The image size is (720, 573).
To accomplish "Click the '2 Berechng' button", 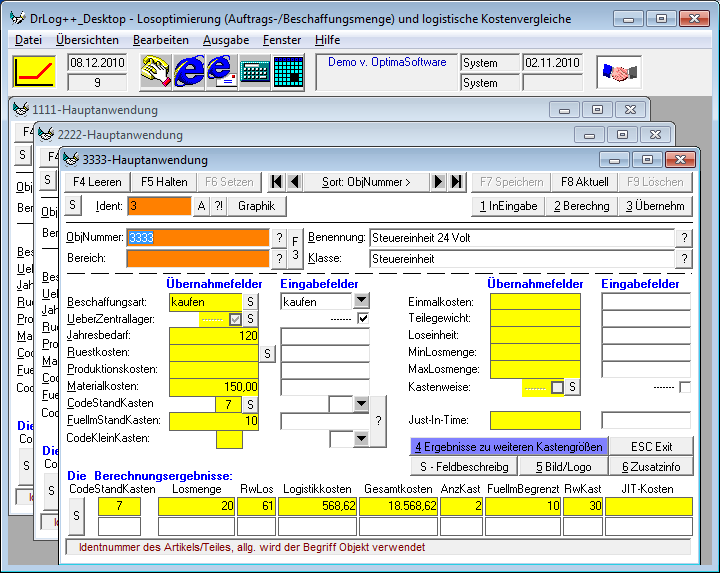I will [x=579, y=206].
